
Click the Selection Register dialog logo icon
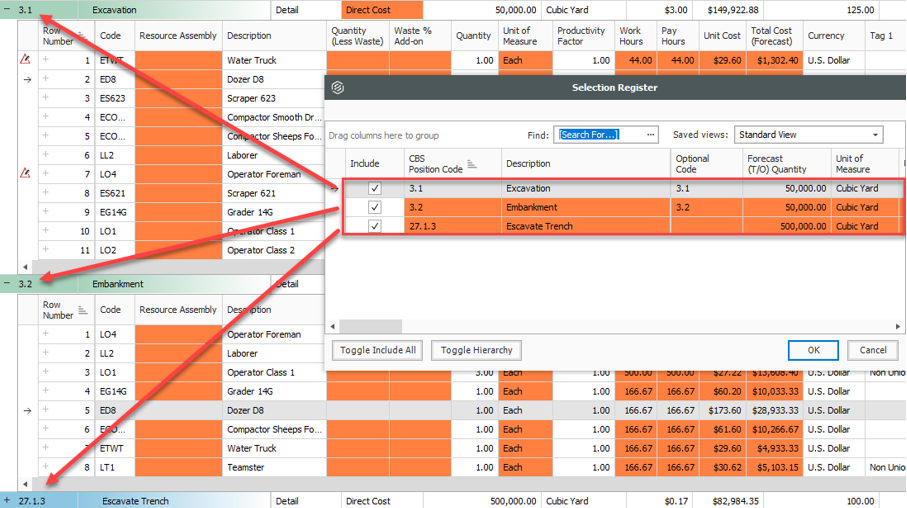tap(338, 88)
